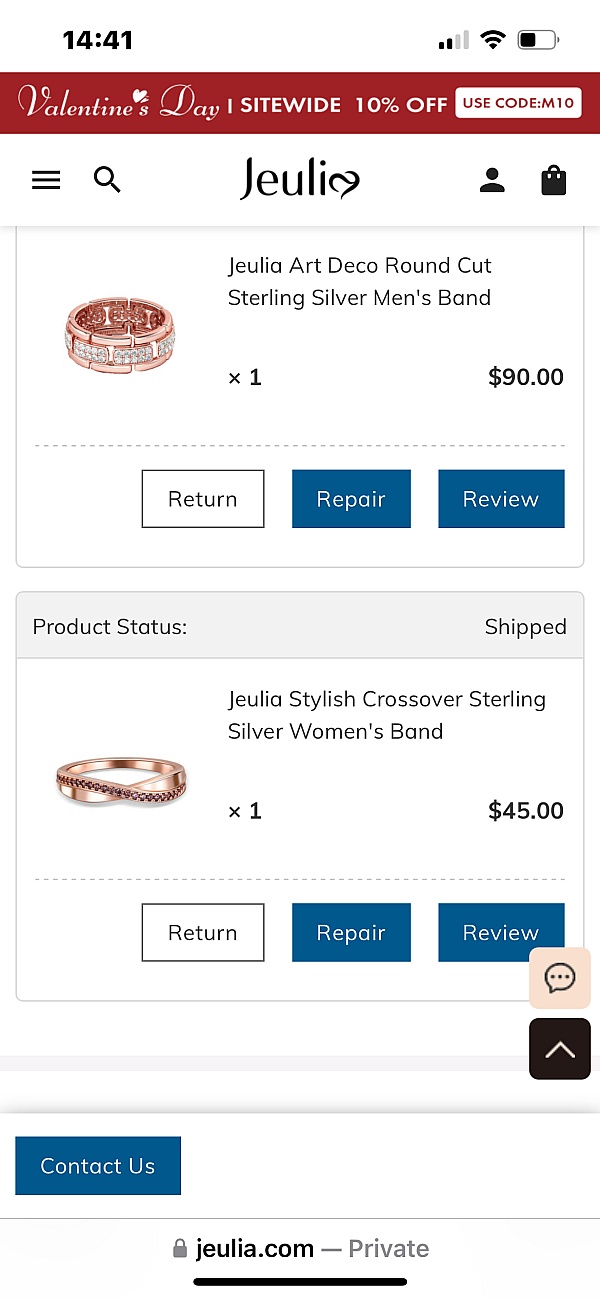
Task: Open Jeulia Stylish Crossover product title
Action: coord(386,715)
